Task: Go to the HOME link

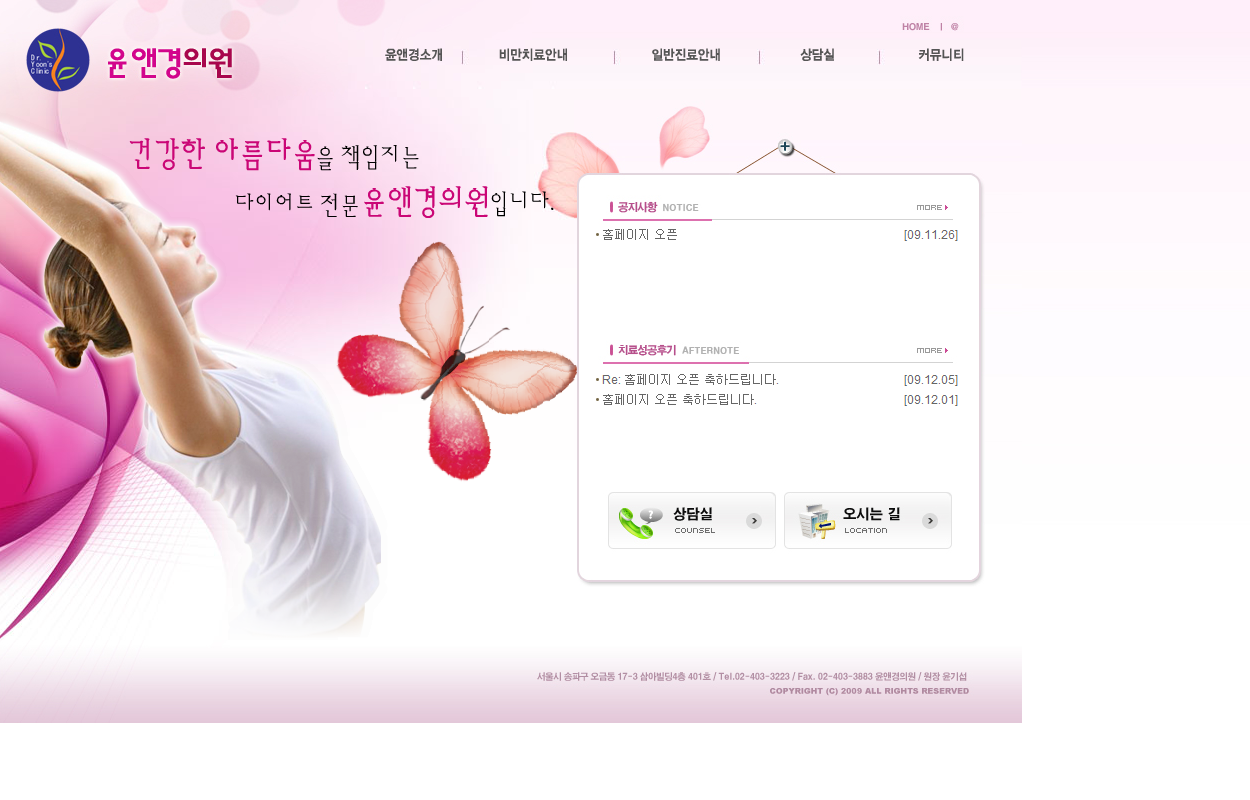Action: coord(916,27)
